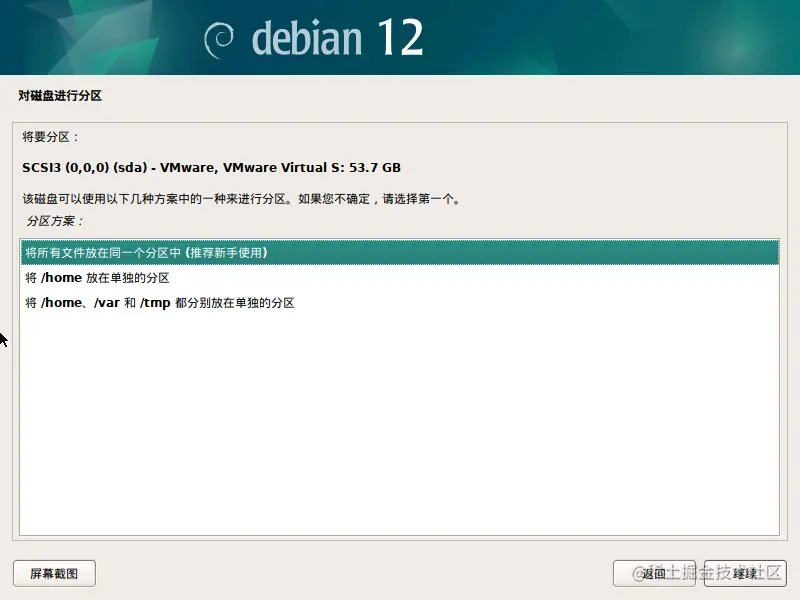Continue installation with the 继续 button

(x=745, y=573)
